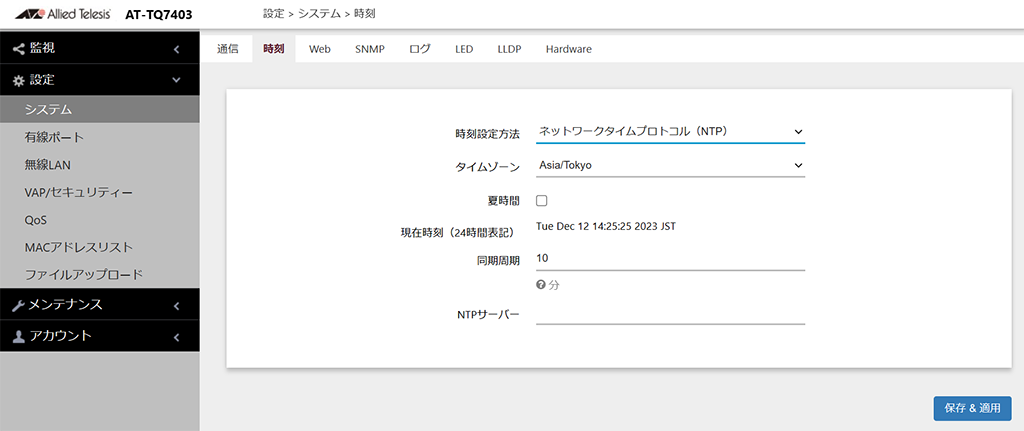Open the 時刻設定方法 dropdown
Viewport: 1024px width, 431px height.
point(670,132)
